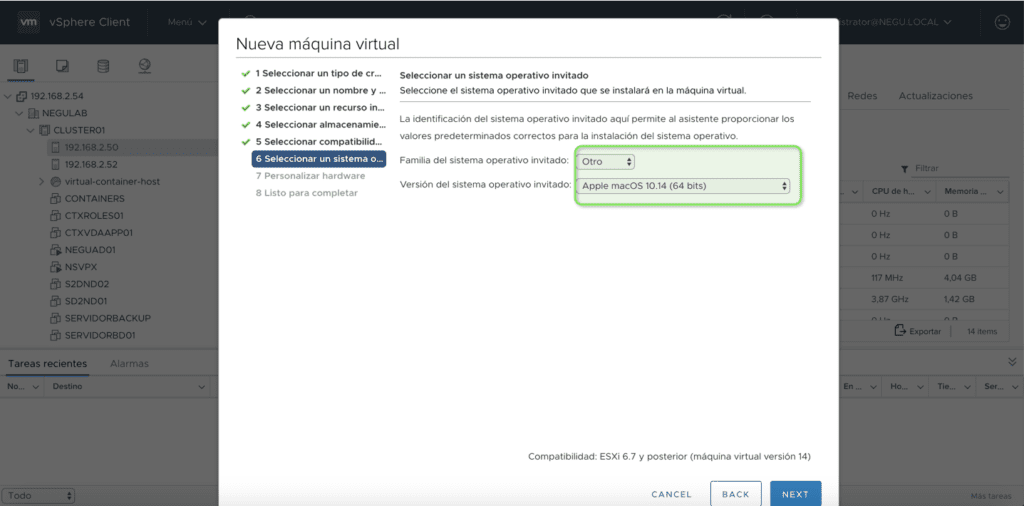Click the smiley feedback icon
Screen dimensions: 1024x506
point(1000,22)
